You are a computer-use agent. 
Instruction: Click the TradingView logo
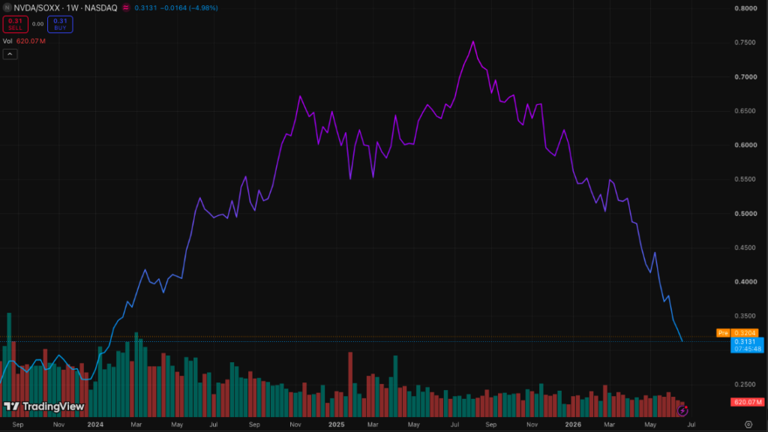pyautogui.click(x=44, y=407)
